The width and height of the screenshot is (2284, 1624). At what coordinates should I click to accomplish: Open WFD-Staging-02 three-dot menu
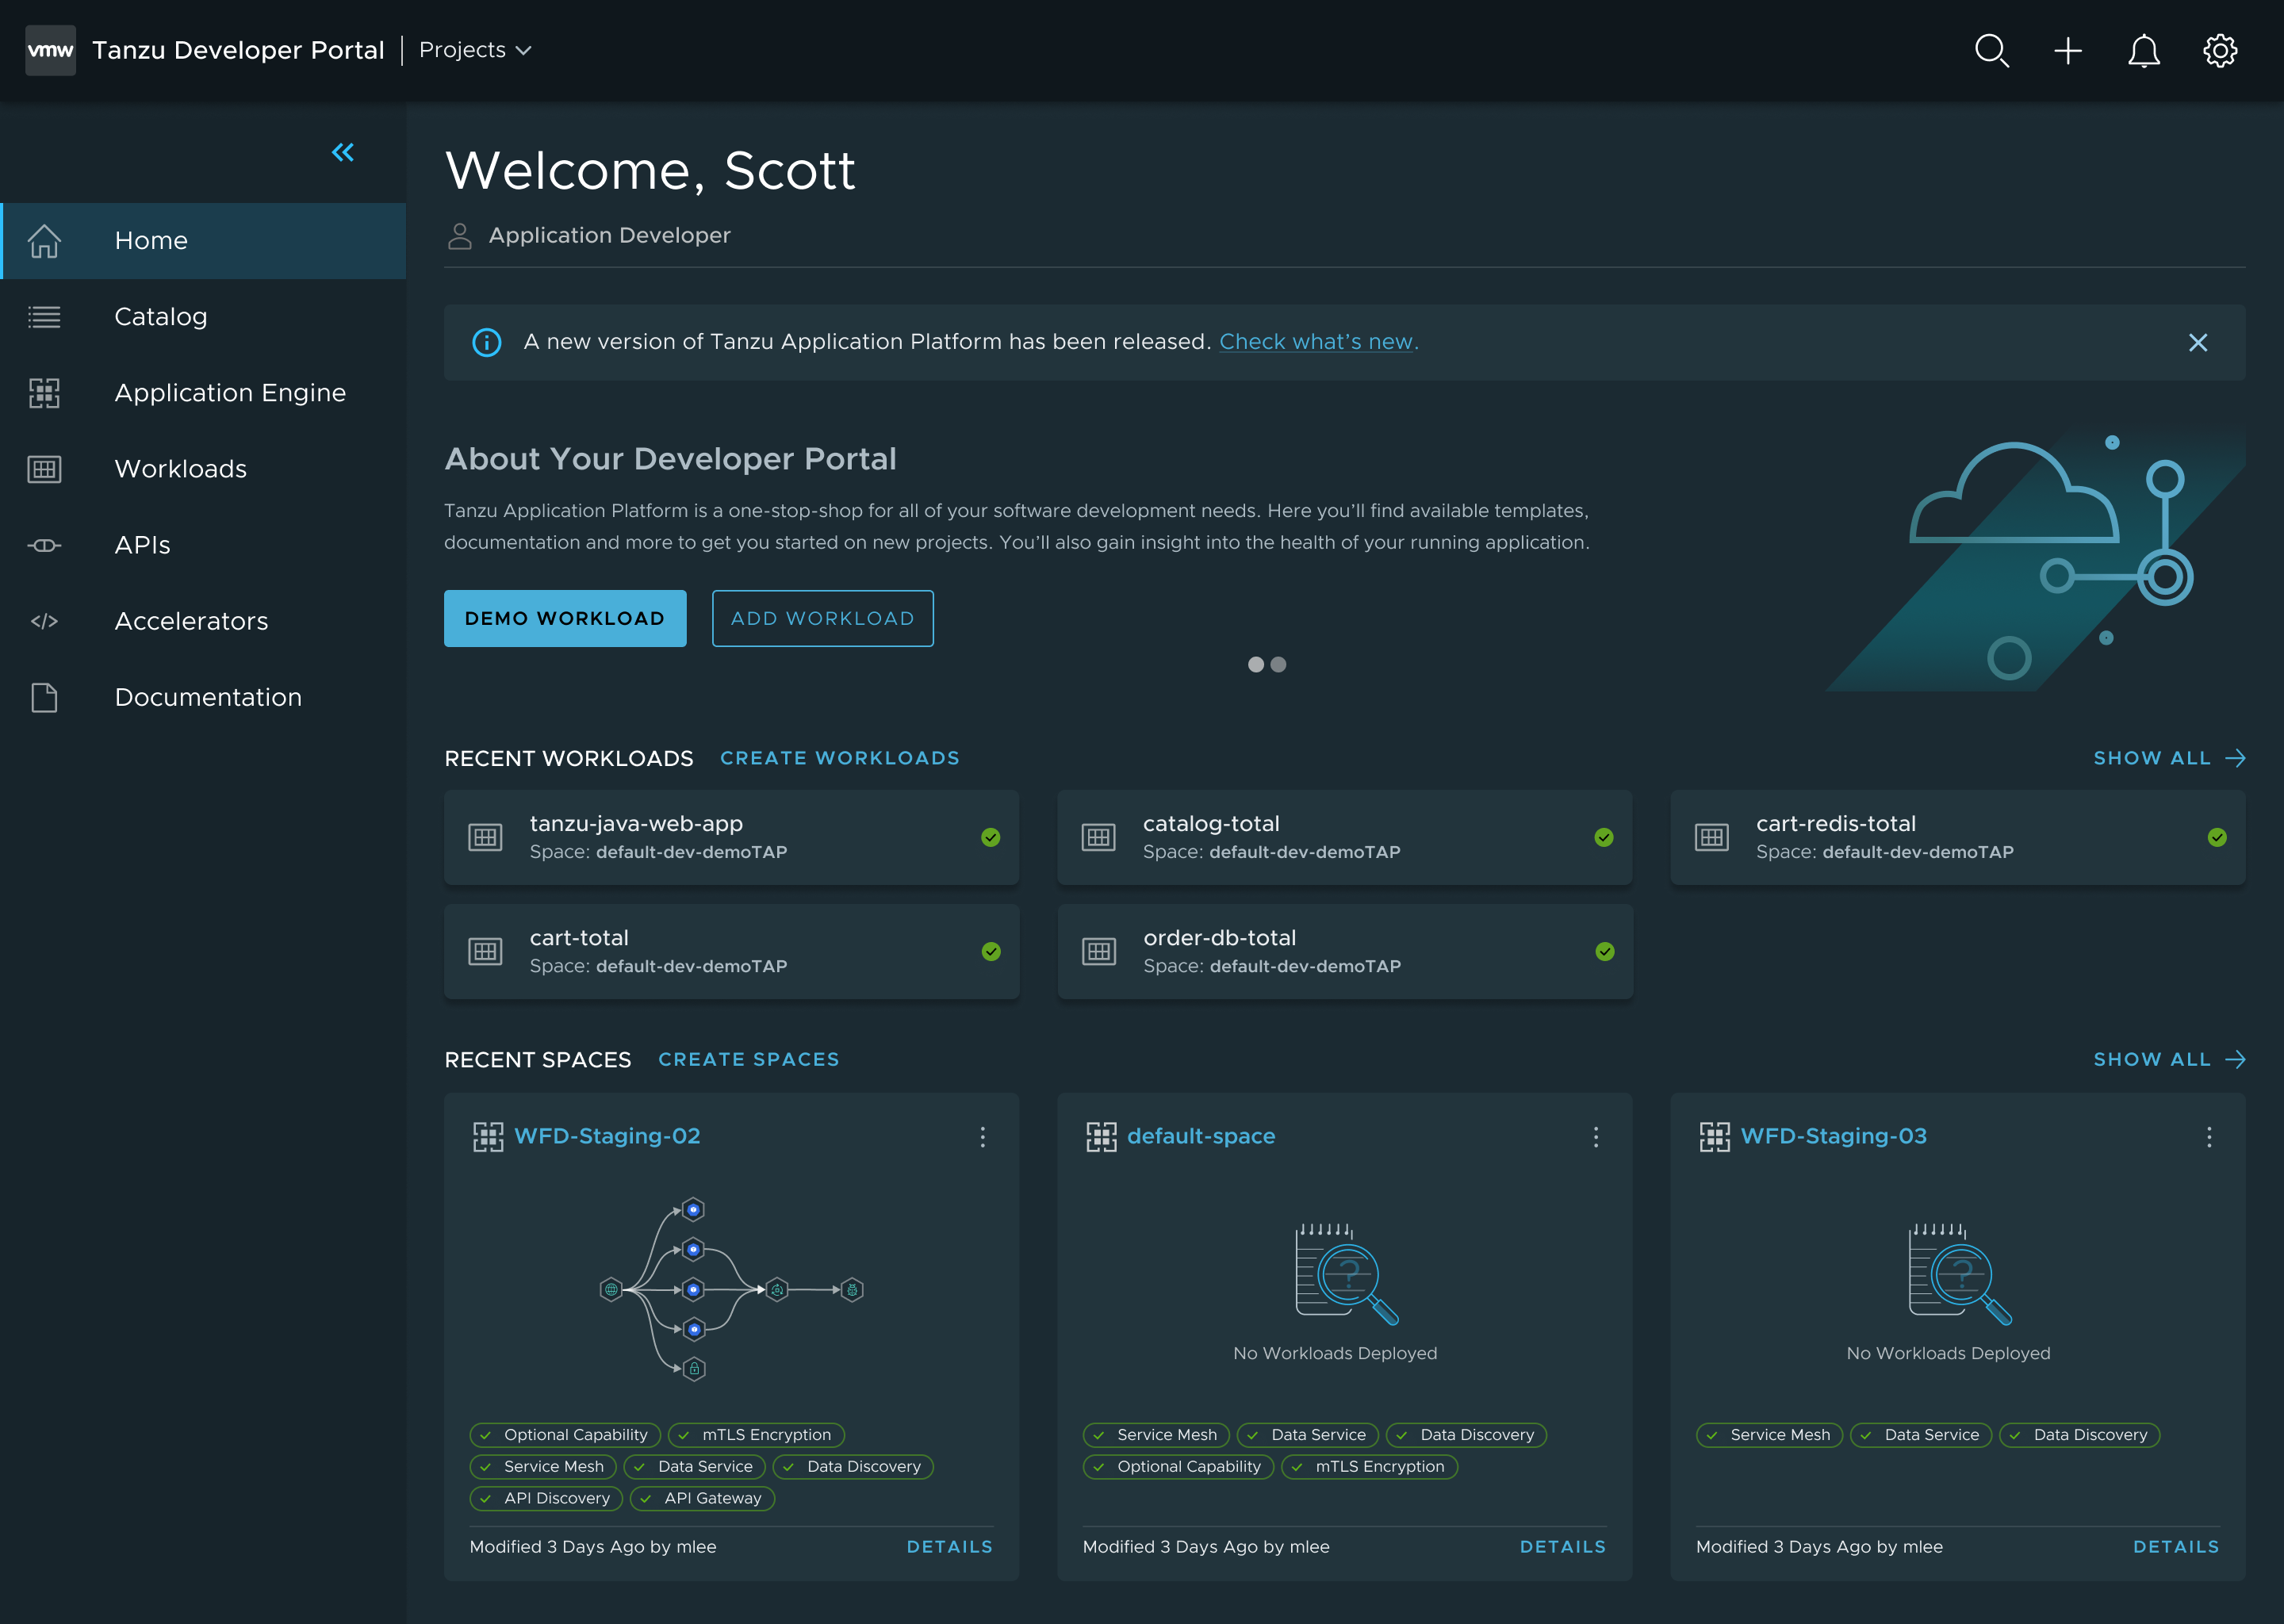[983, 1137]
